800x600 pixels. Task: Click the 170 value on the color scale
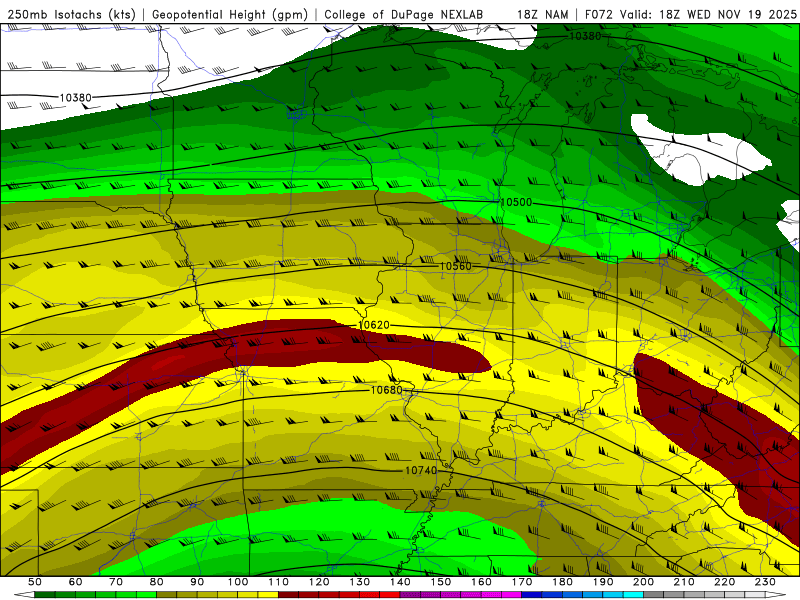[x=521, y=582]
